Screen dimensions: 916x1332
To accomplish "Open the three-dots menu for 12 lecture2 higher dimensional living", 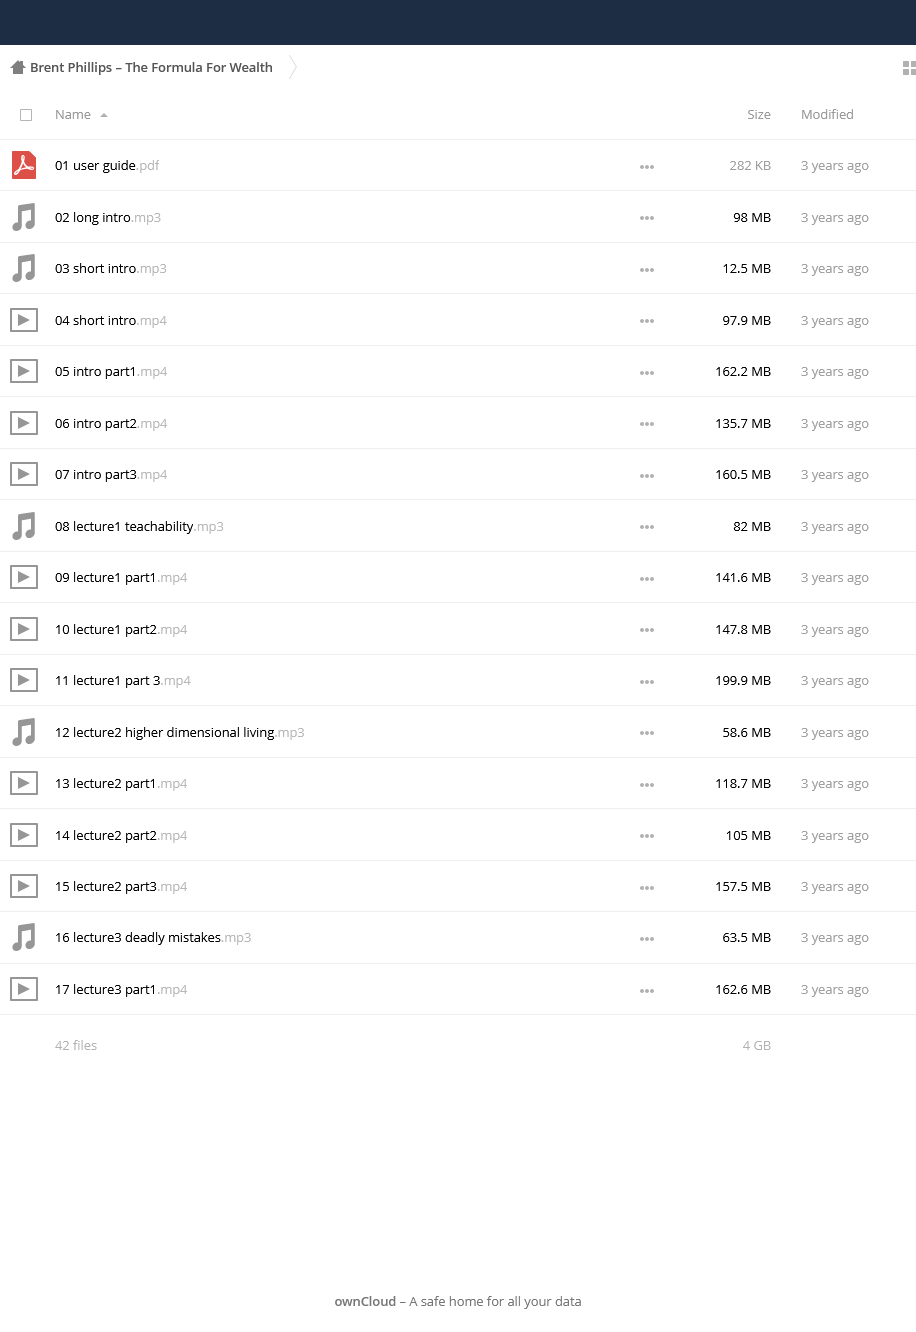I will tap(647, 733).
